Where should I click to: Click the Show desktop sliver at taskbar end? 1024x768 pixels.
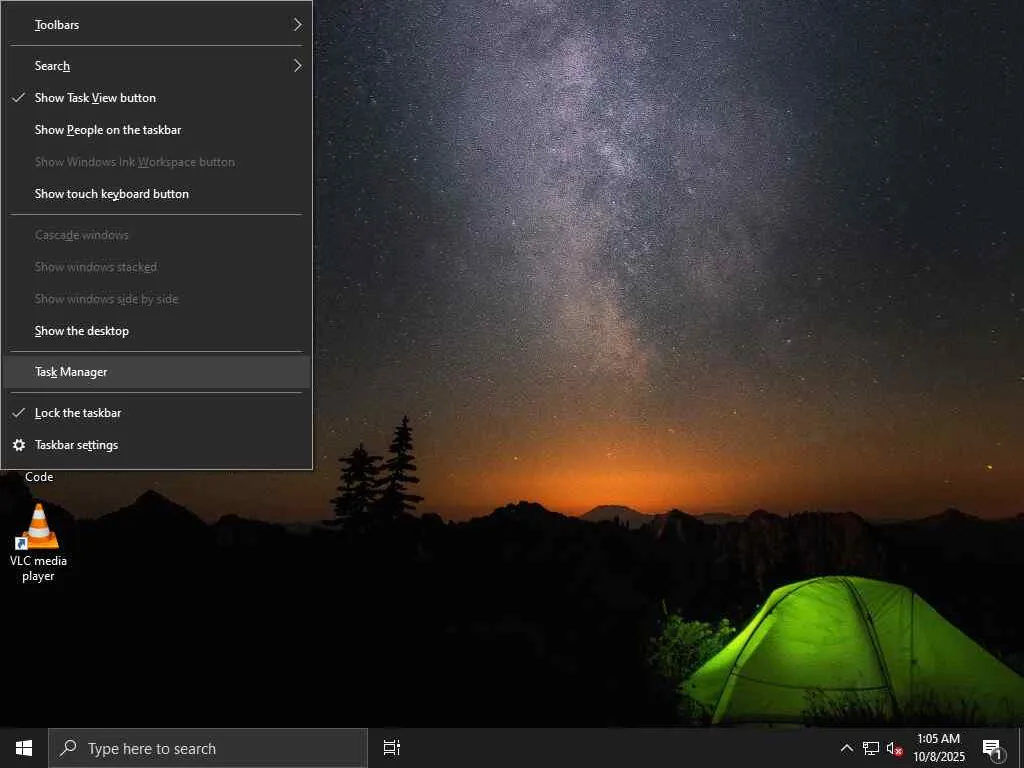point(1021,748)
